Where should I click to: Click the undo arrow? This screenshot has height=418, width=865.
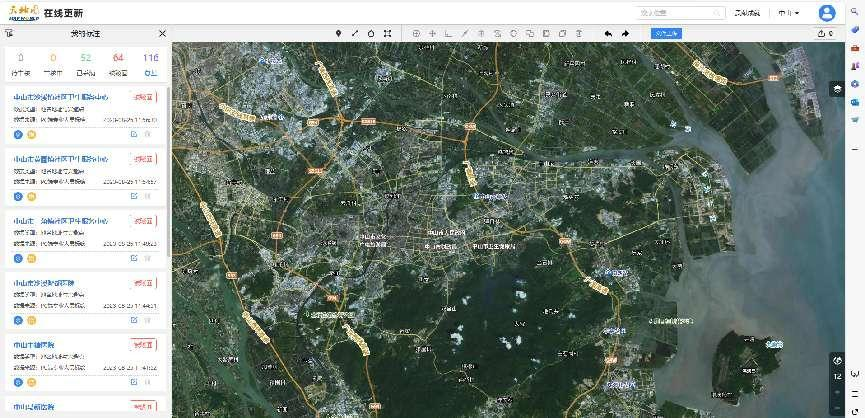click(608, 34)
